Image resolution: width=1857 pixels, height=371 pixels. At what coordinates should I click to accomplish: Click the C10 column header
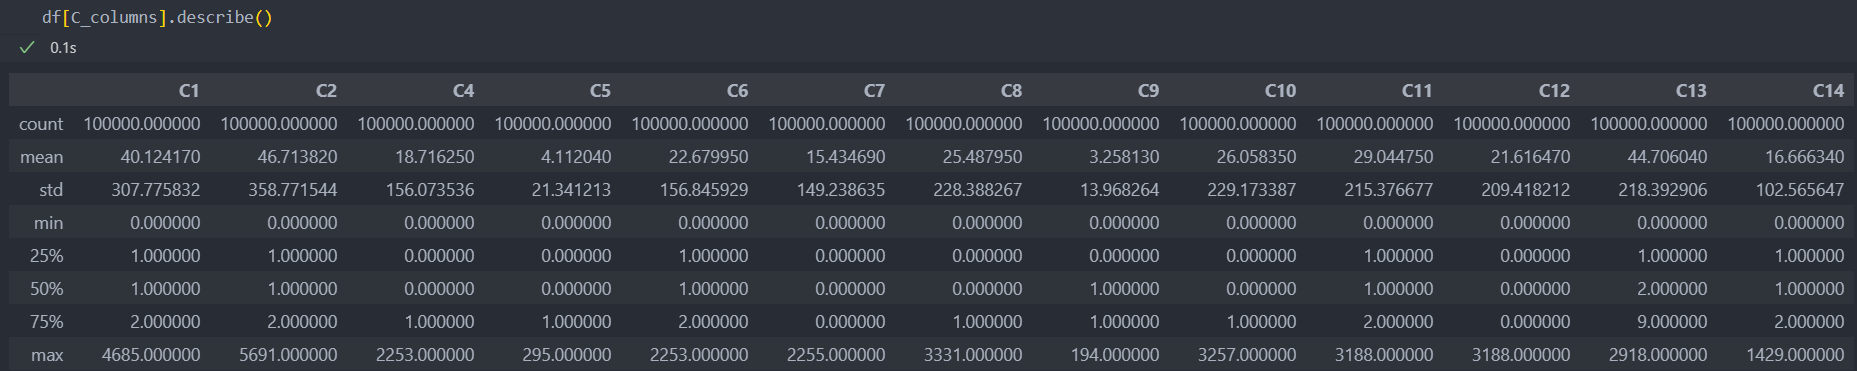coord(1280,91)
